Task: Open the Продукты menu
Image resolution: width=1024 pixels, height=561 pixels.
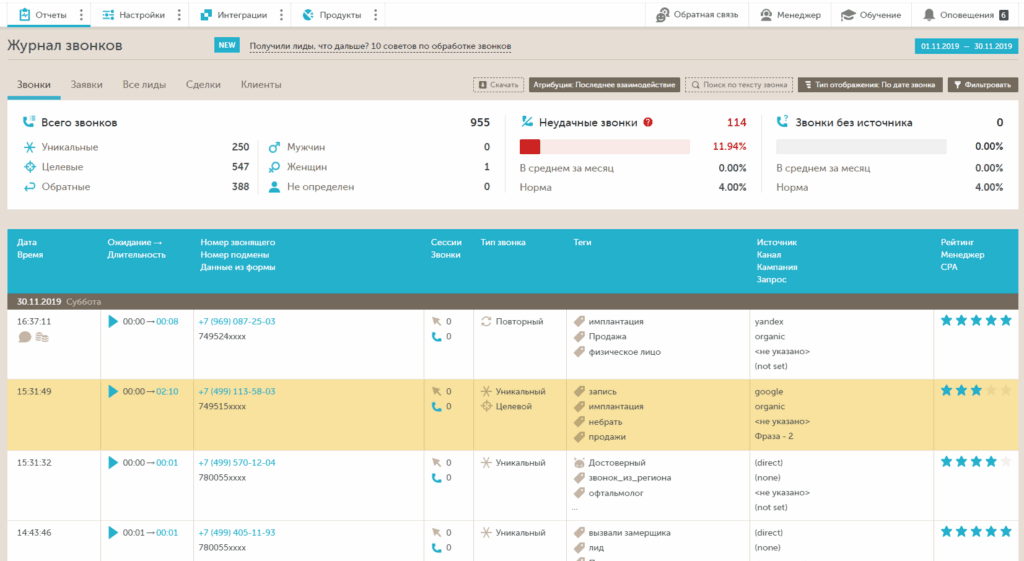Action: pyautogui.click(x=332, y=14)
